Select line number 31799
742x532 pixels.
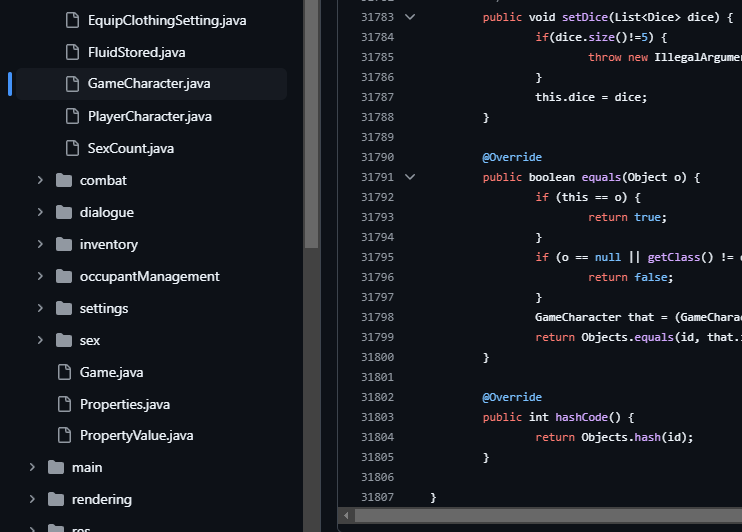[x=377, y=337]
